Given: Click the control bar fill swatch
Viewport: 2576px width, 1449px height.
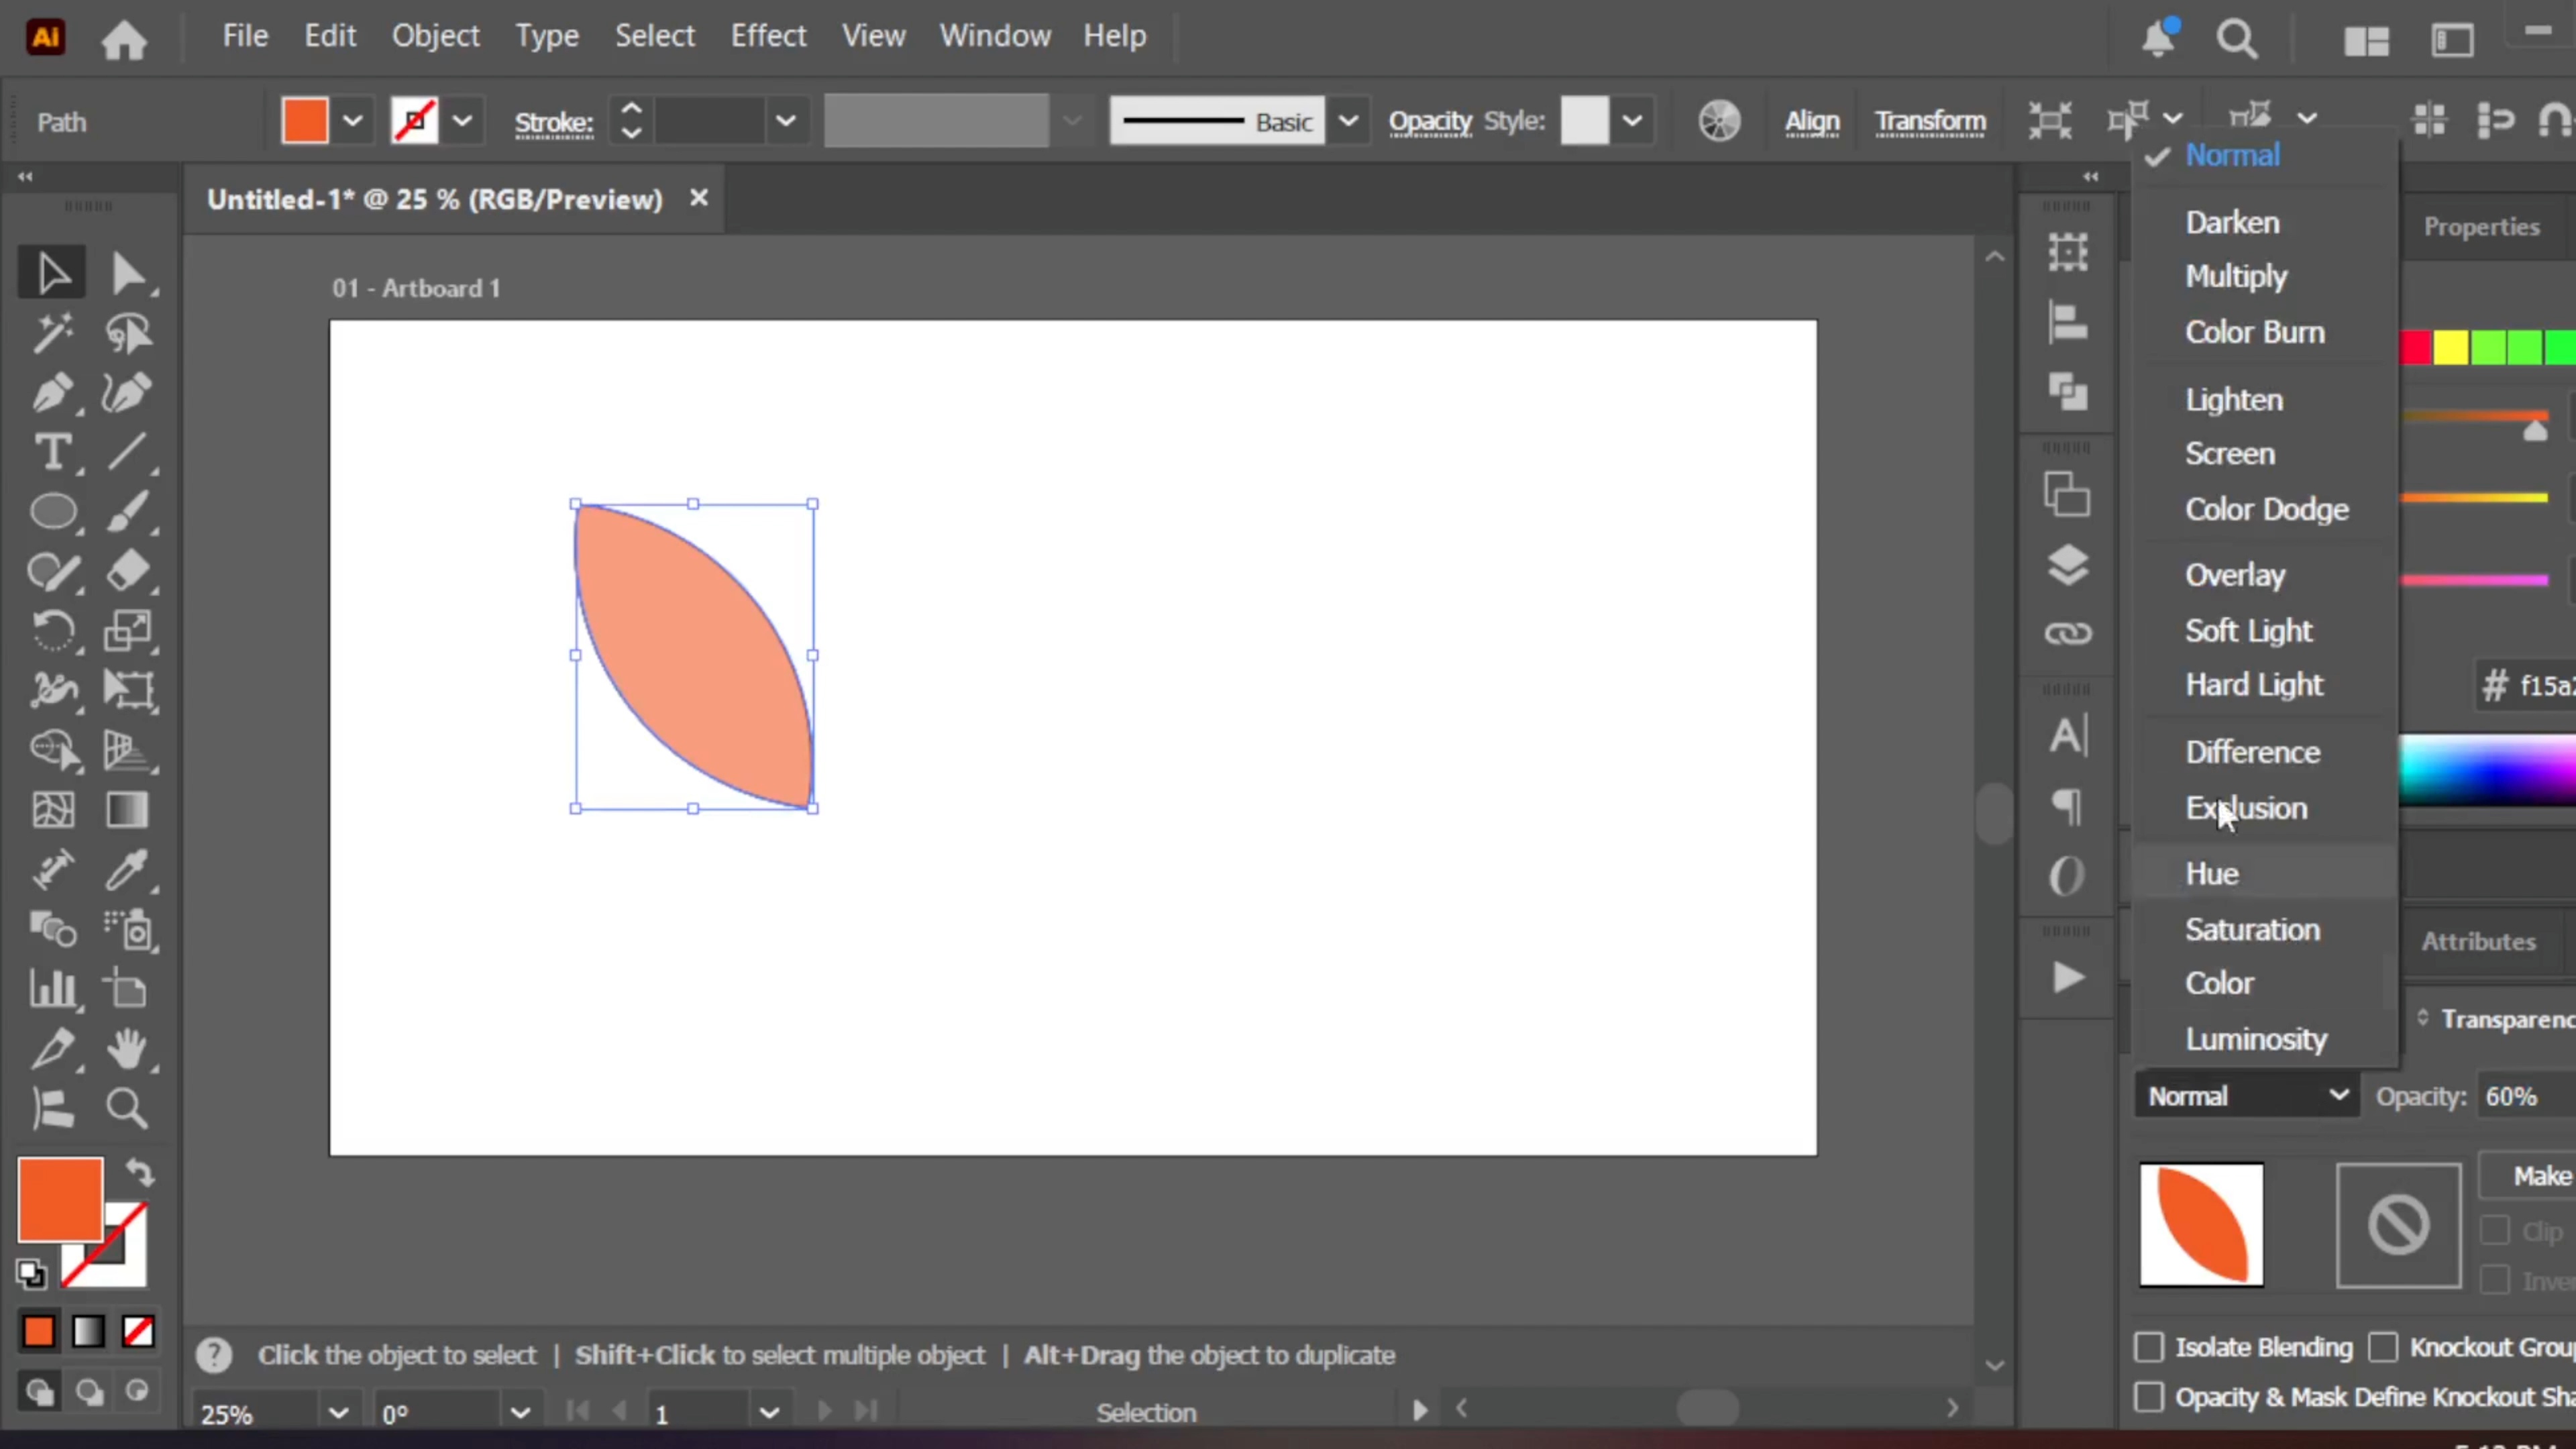Looking at the screenshot, I should pyautogui.click(x=304, y=122).
